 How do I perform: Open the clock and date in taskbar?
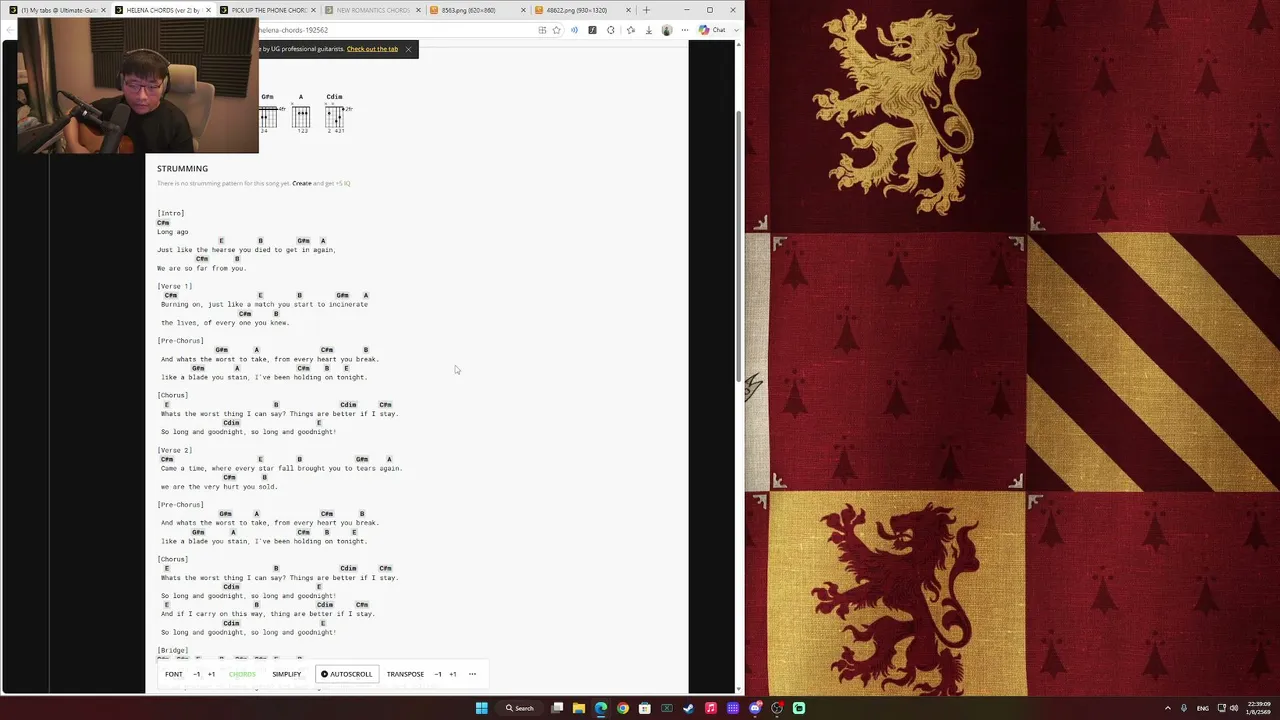tap(1256, 708)
